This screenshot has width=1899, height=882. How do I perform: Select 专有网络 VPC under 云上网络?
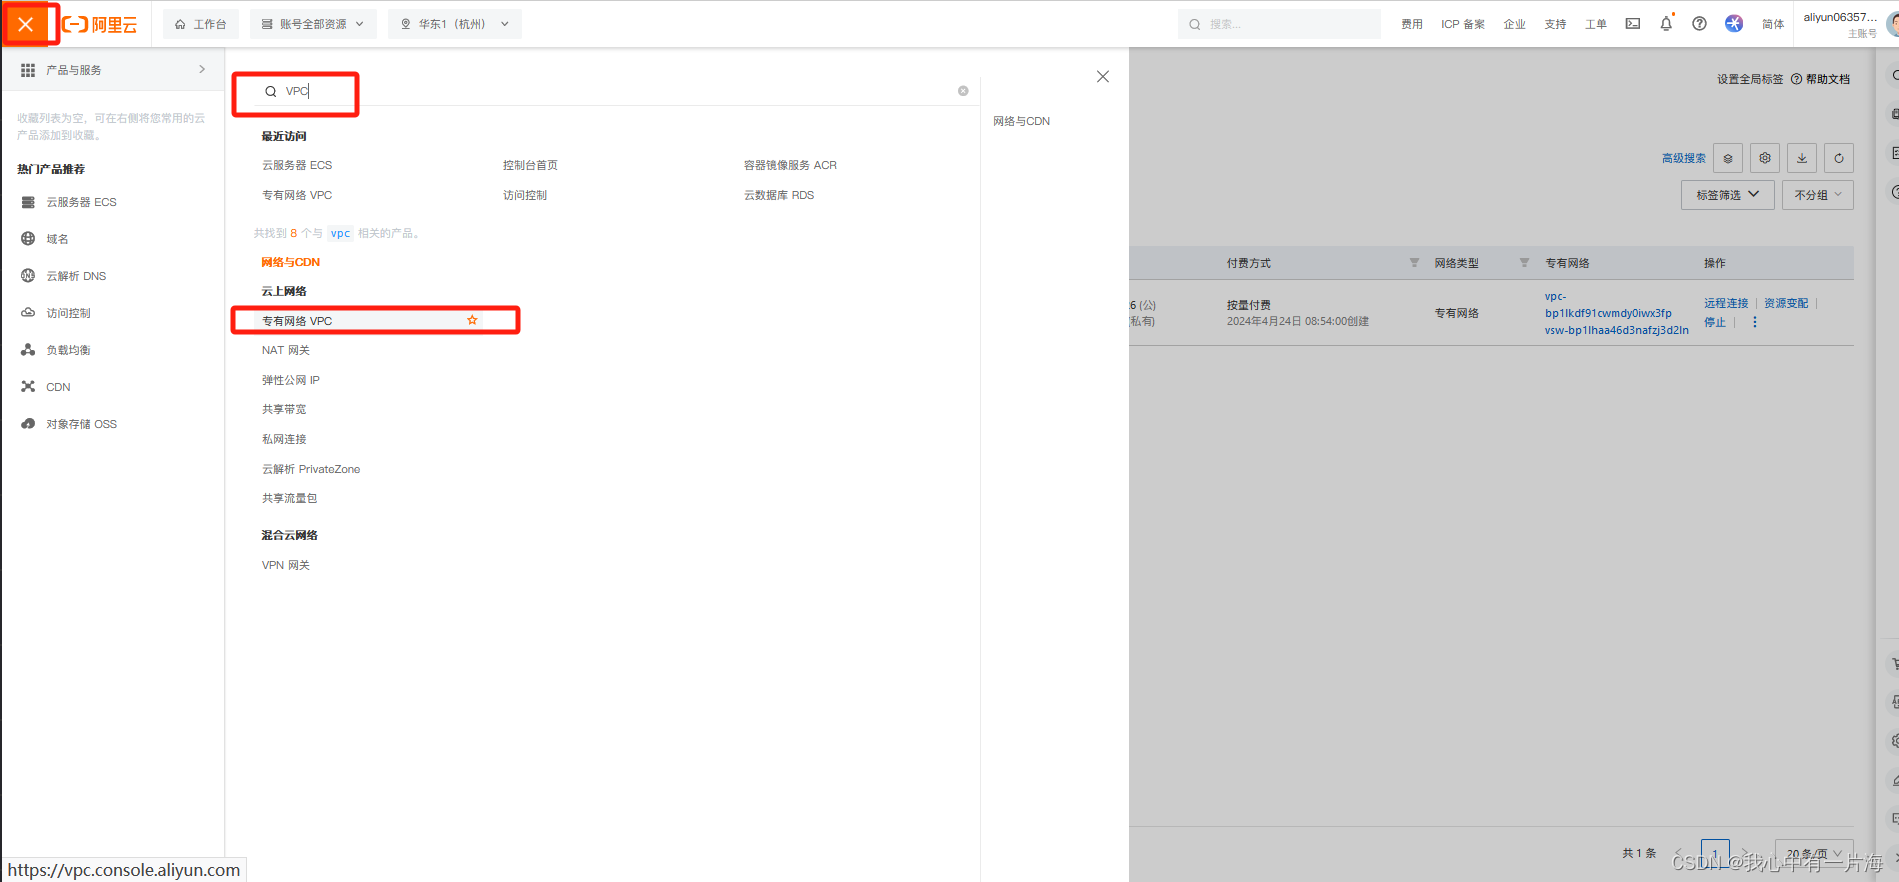[297, 321]
